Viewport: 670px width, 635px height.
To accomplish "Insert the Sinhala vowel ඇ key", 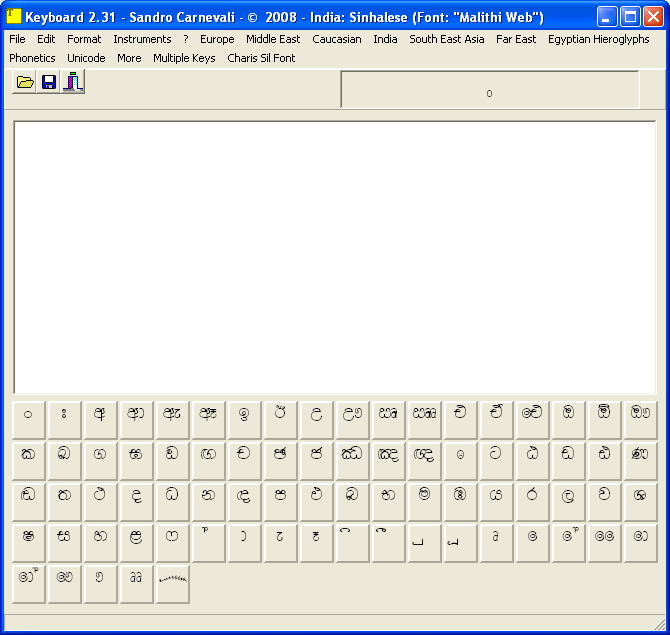I will pos(172,420).
